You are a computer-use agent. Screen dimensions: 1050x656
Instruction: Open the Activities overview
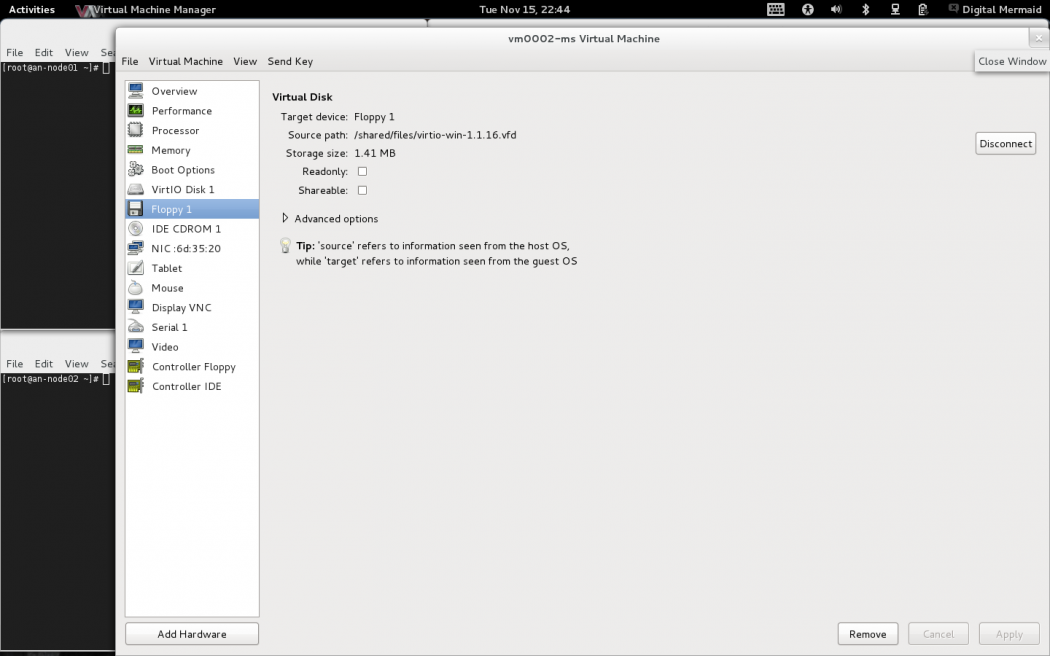coord(32,10)
